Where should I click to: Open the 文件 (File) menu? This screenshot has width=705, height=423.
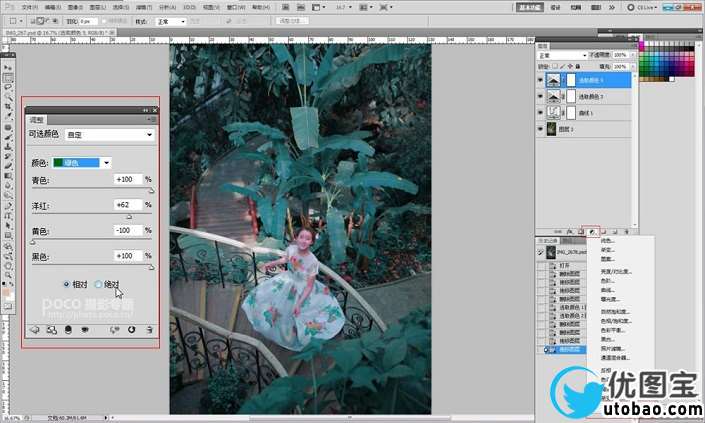coord(29,6)
